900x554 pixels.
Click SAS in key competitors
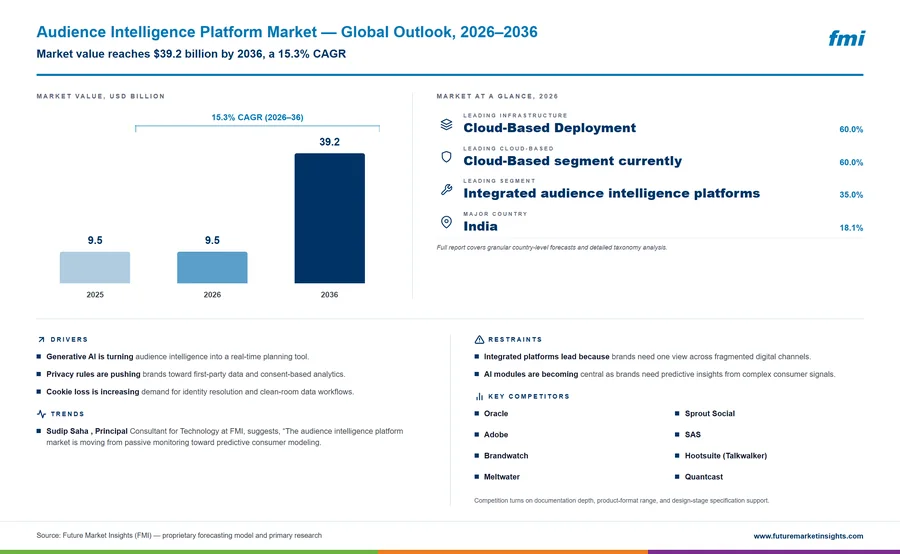click(692, 435)
